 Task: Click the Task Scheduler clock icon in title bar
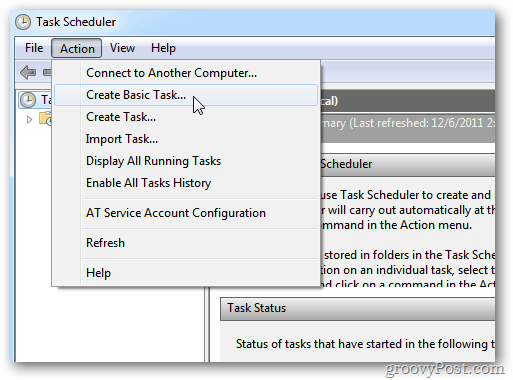pyautogui.click(x=23, y=22)
